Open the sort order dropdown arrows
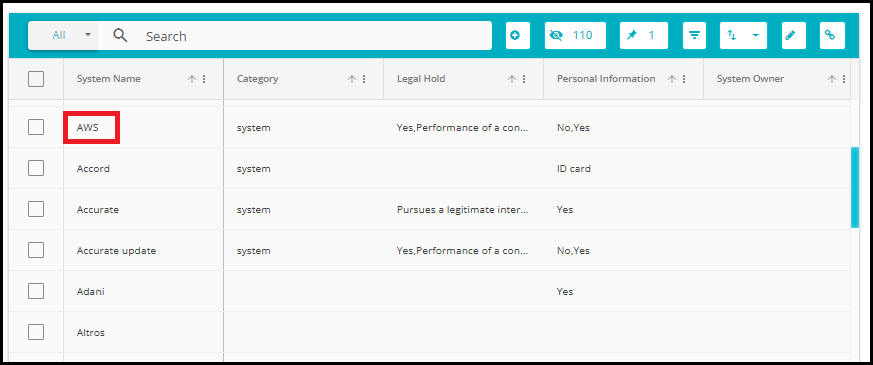Image resolution: width=873 pixels, height=365 pixels. point(743,36)
